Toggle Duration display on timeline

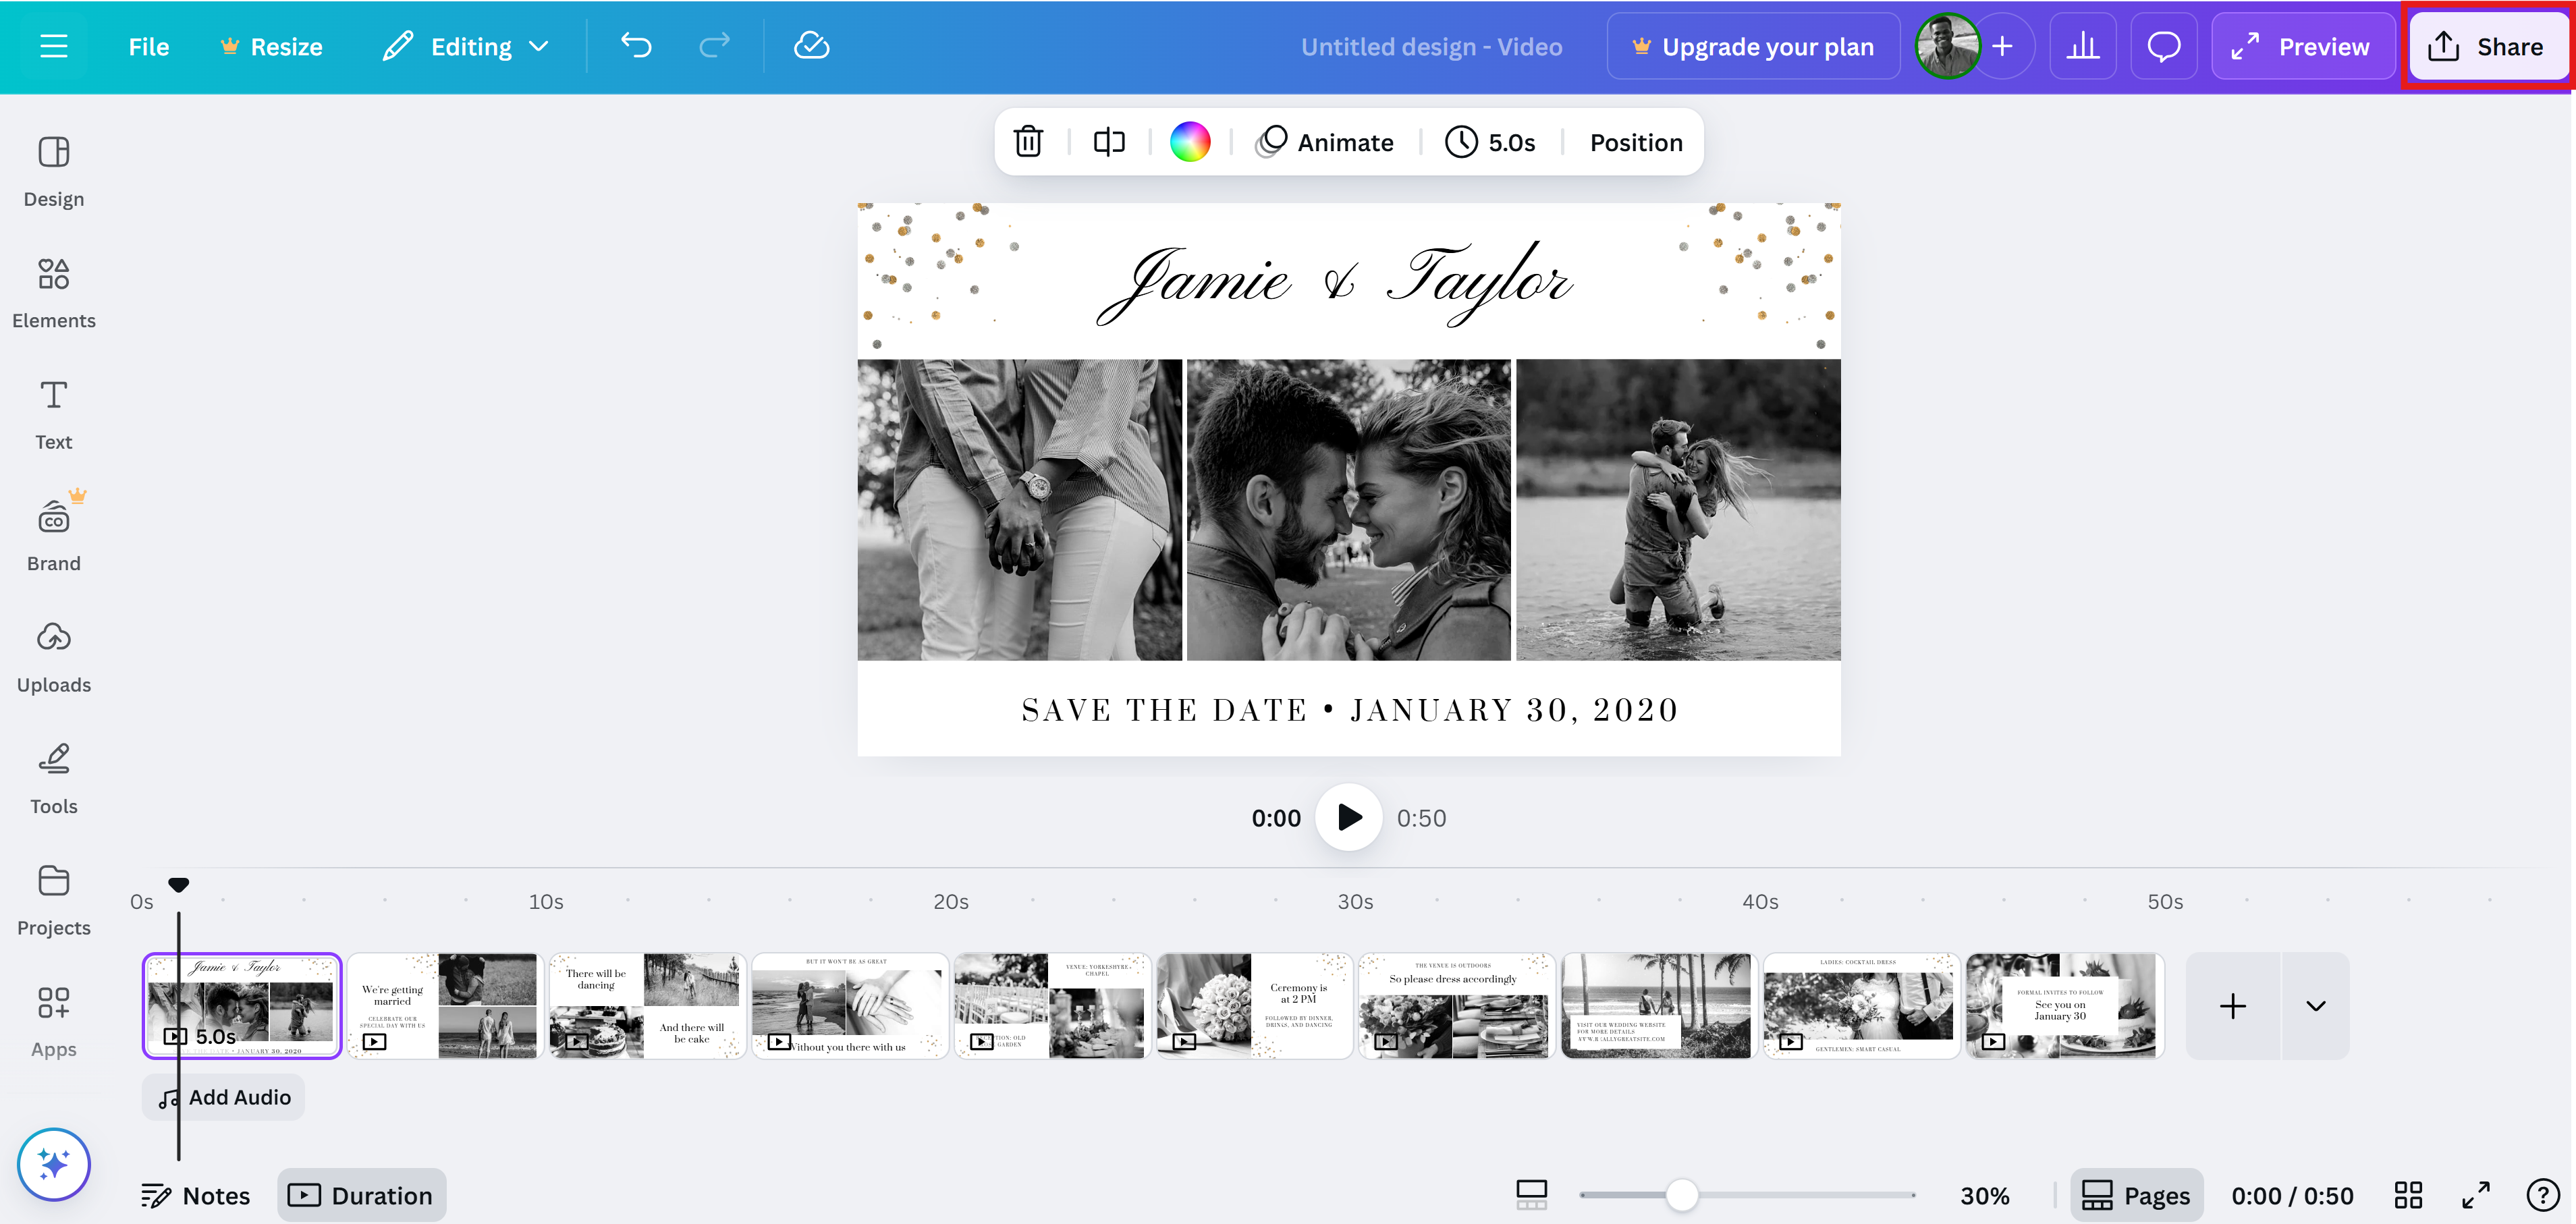(x=362, y=1194)
